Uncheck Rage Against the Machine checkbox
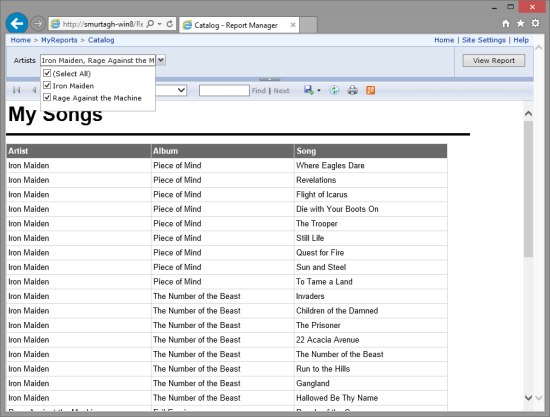The image size is (550, 417). pos(47,98)
